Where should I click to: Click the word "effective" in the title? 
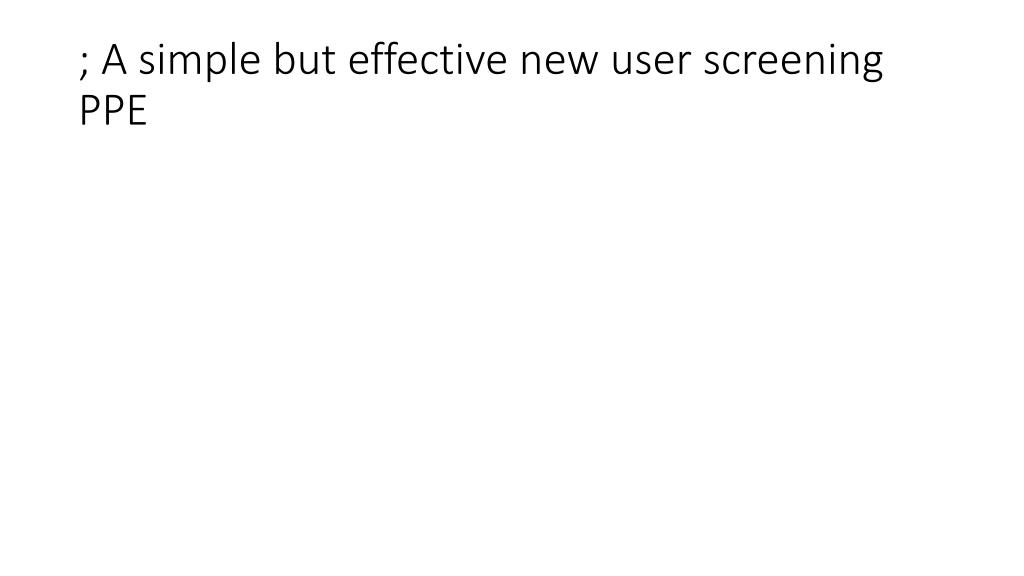427,59
